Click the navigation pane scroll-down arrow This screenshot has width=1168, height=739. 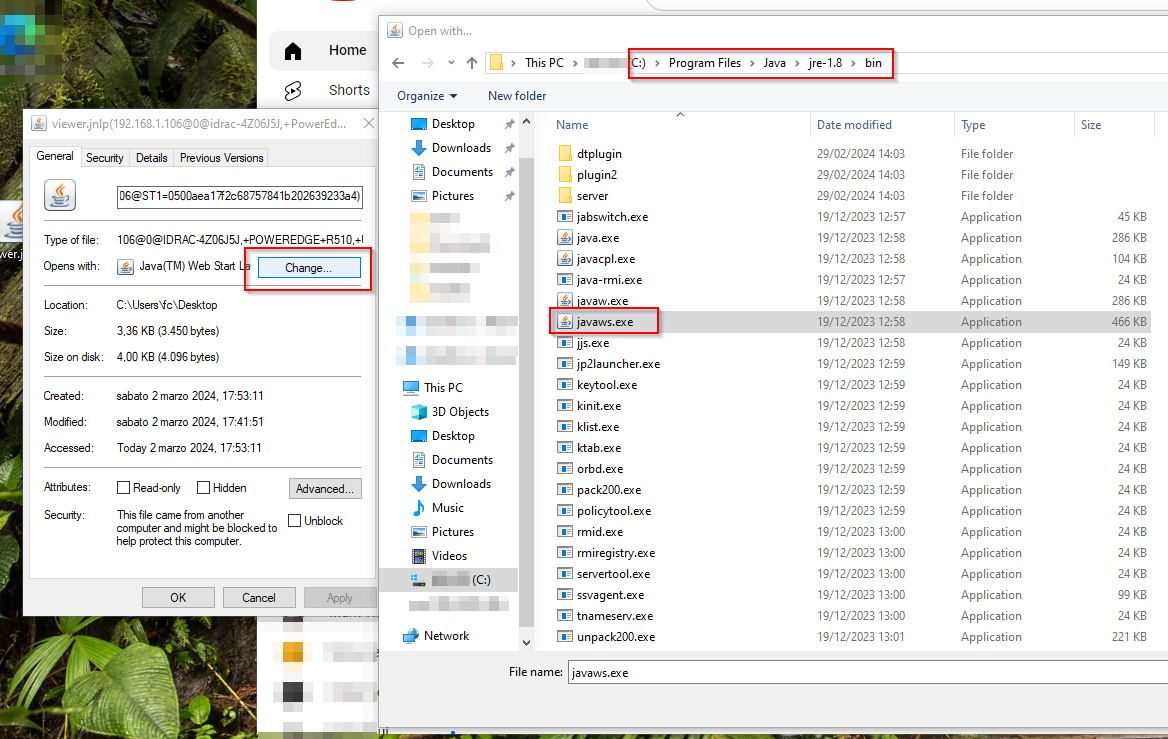pos(527,642)
